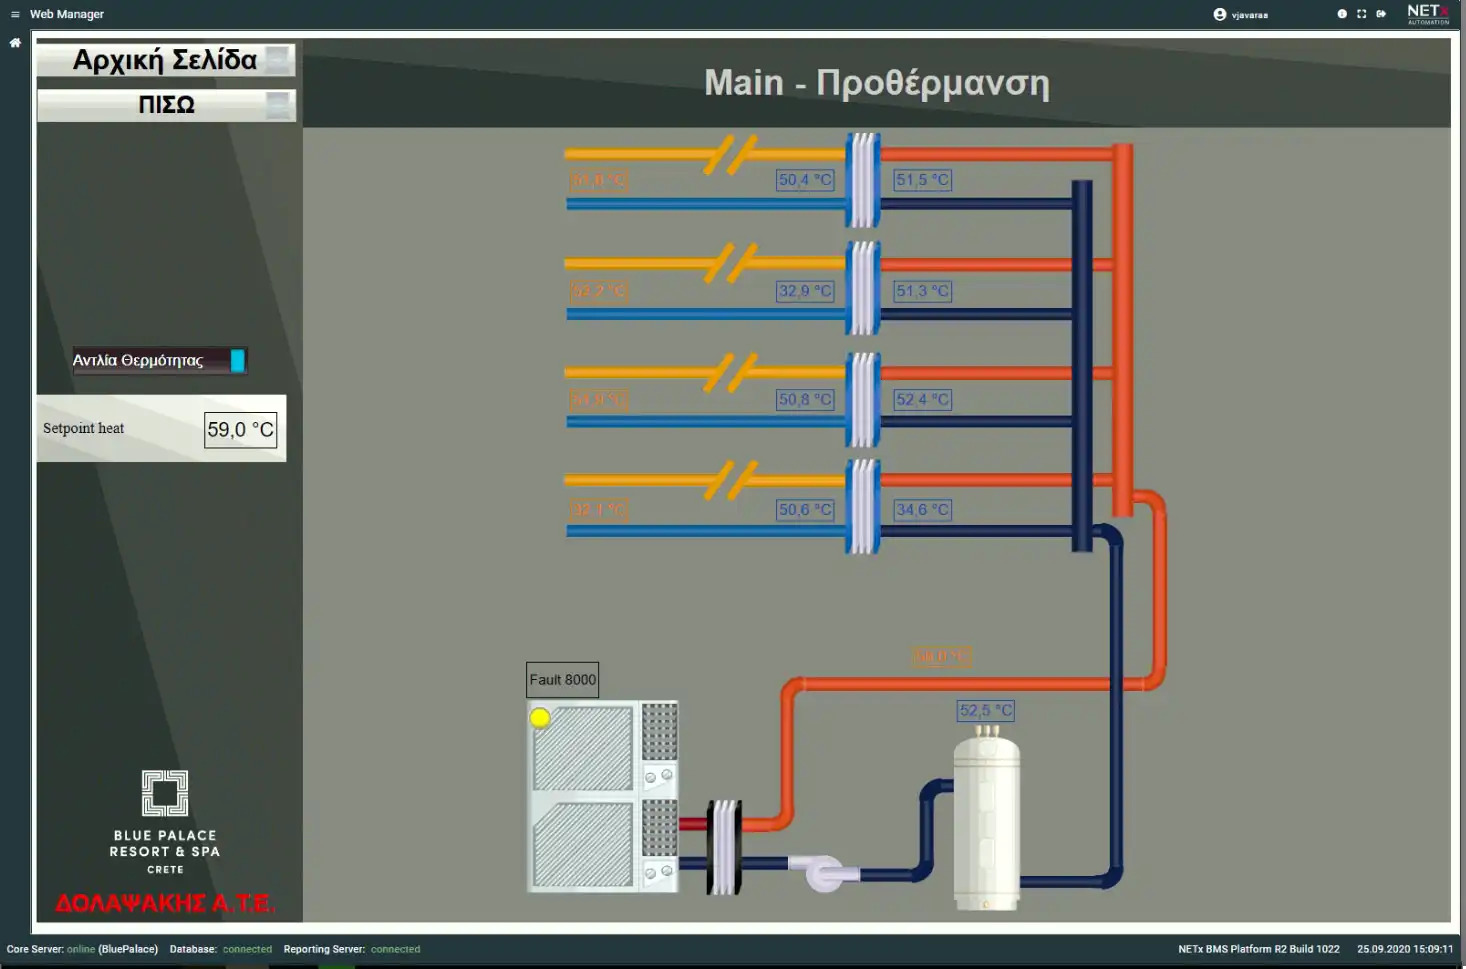Enter fullscreen mode via top bar icon
Viewport: 1466px width, 969px height.
(x=1361, y=14)
